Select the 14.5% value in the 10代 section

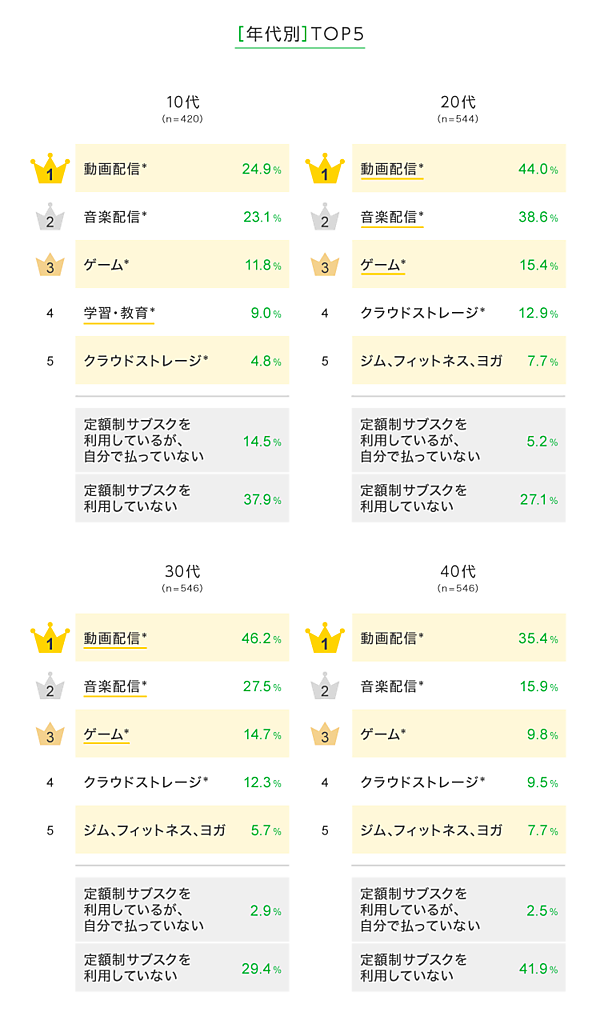(261, 441)
